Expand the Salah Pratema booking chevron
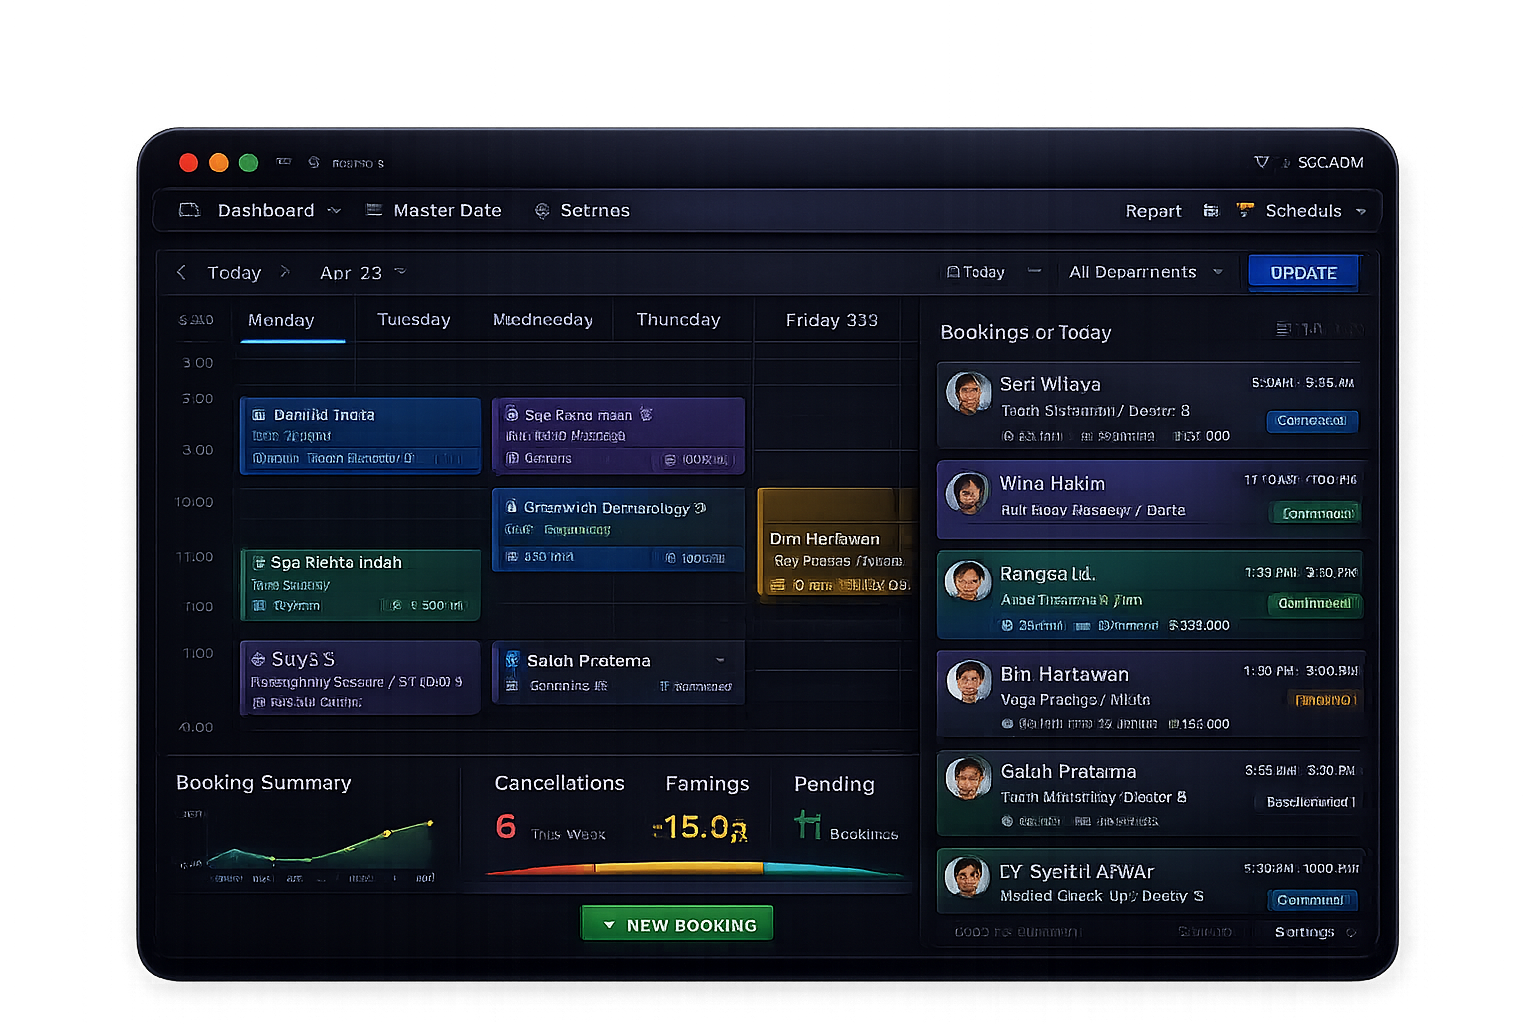Screen dimensions: 1524x1024 (720, 660)
